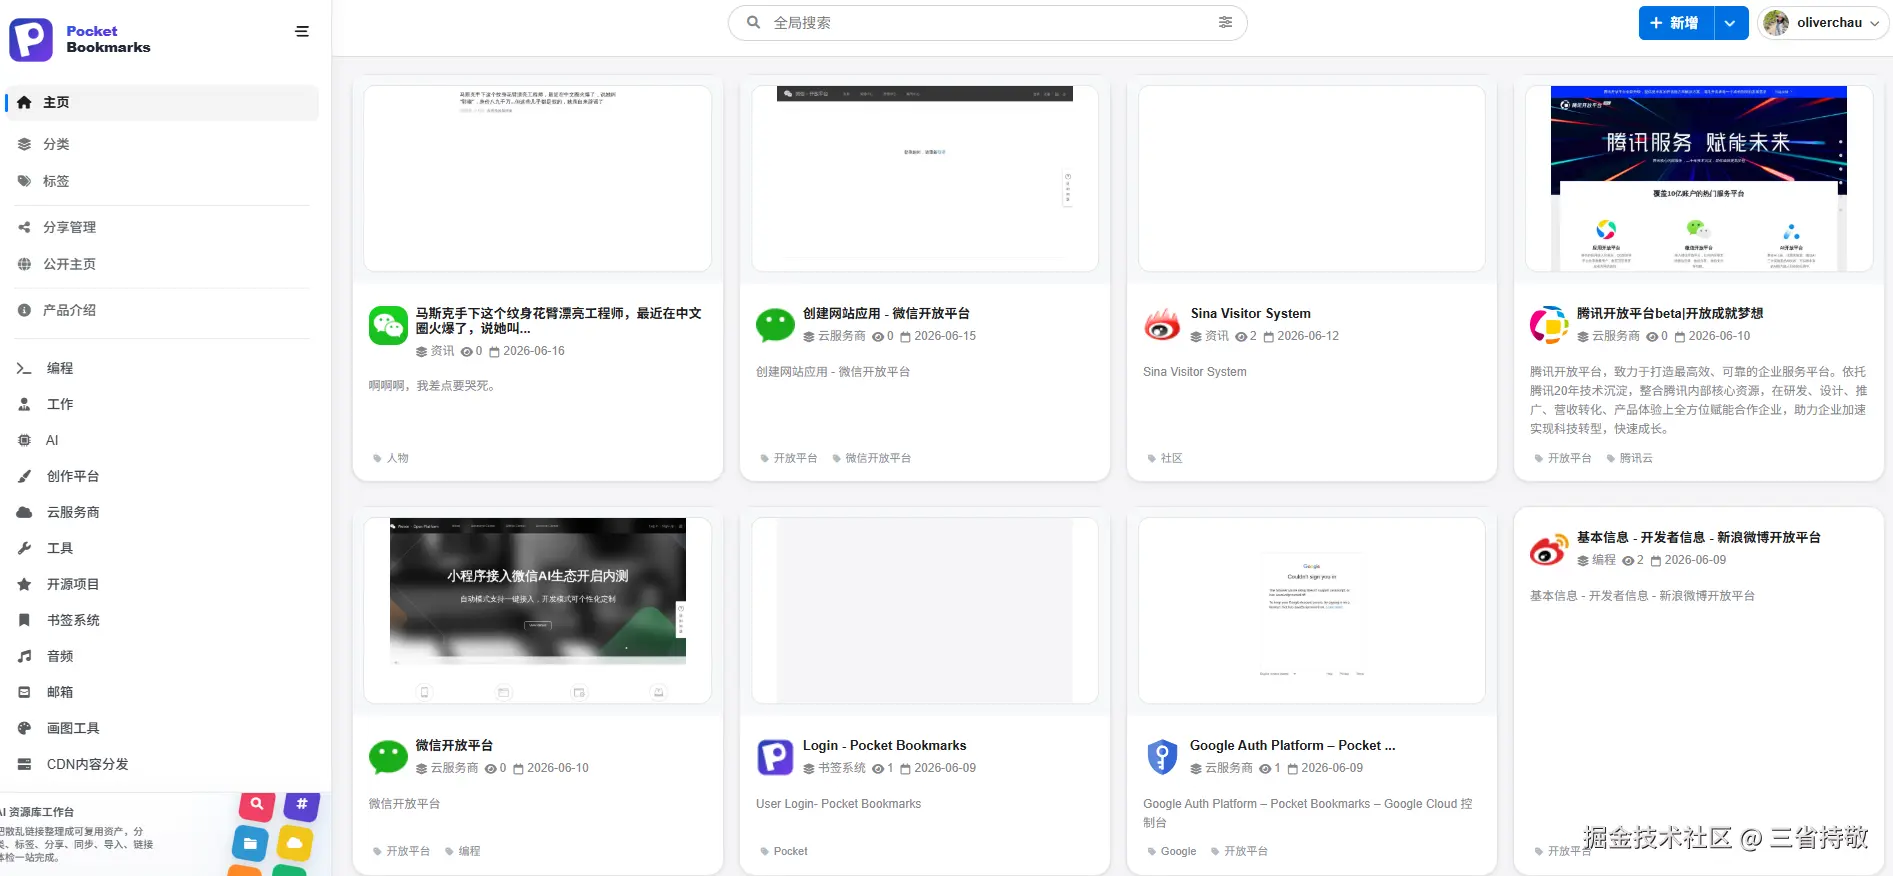Image resolution: width=1893 pixels, height=876 pixels.
Task: Open the Google Auth Platform – Pocket title
Action: tap(1292, 745)
